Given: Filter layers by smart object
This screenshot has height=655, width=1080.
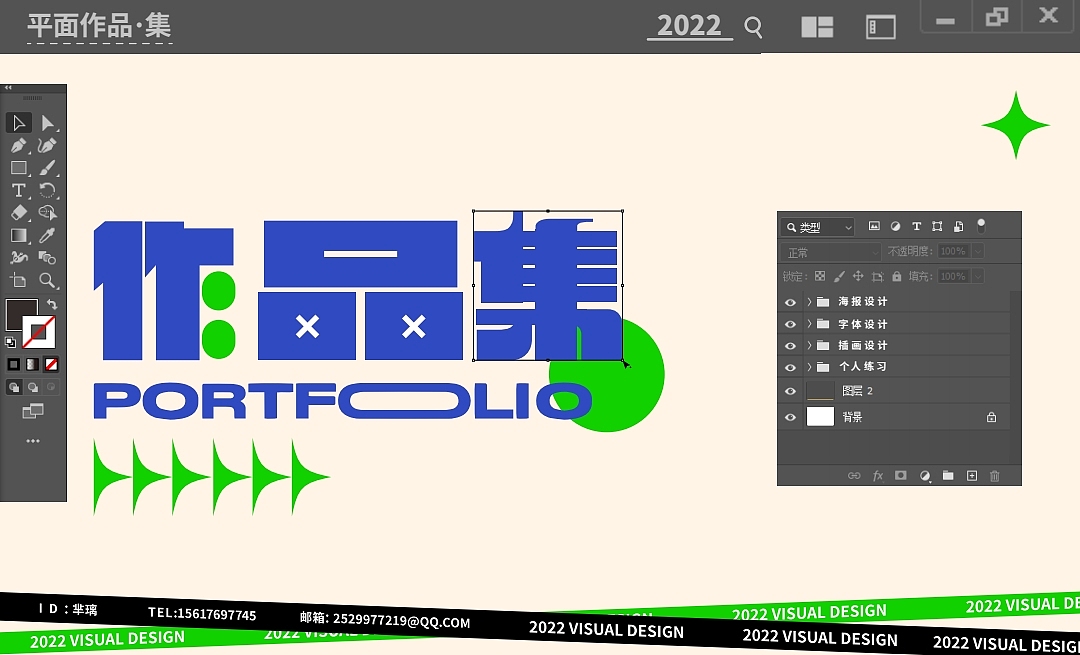Looking at the screenshot, I should [x=958, y=226].
